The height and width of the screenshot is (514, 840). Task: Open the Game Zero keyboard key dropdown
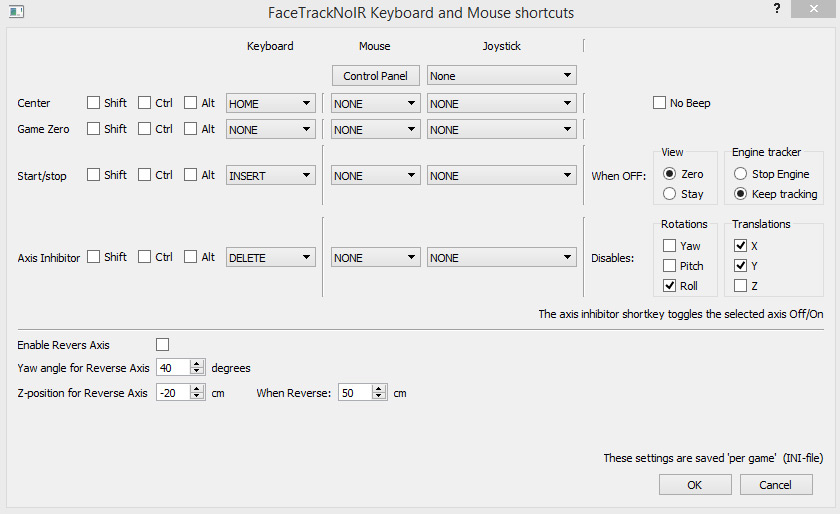tap(271, 129)
